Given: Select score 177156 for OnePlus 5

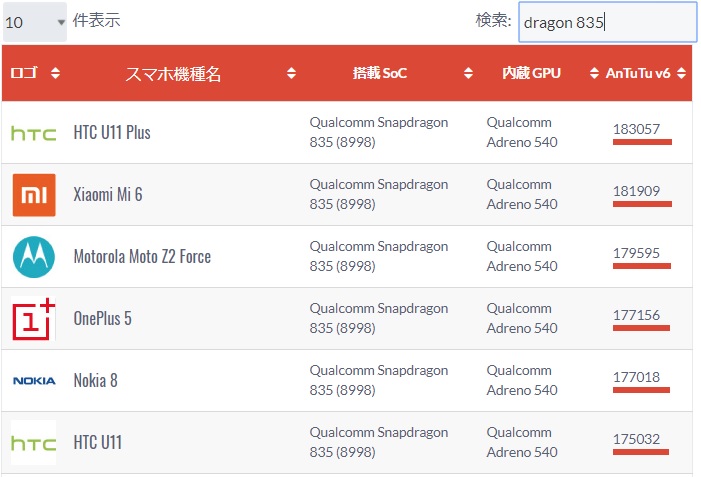Looking at the screenshot, I should (x=636, y=315).
